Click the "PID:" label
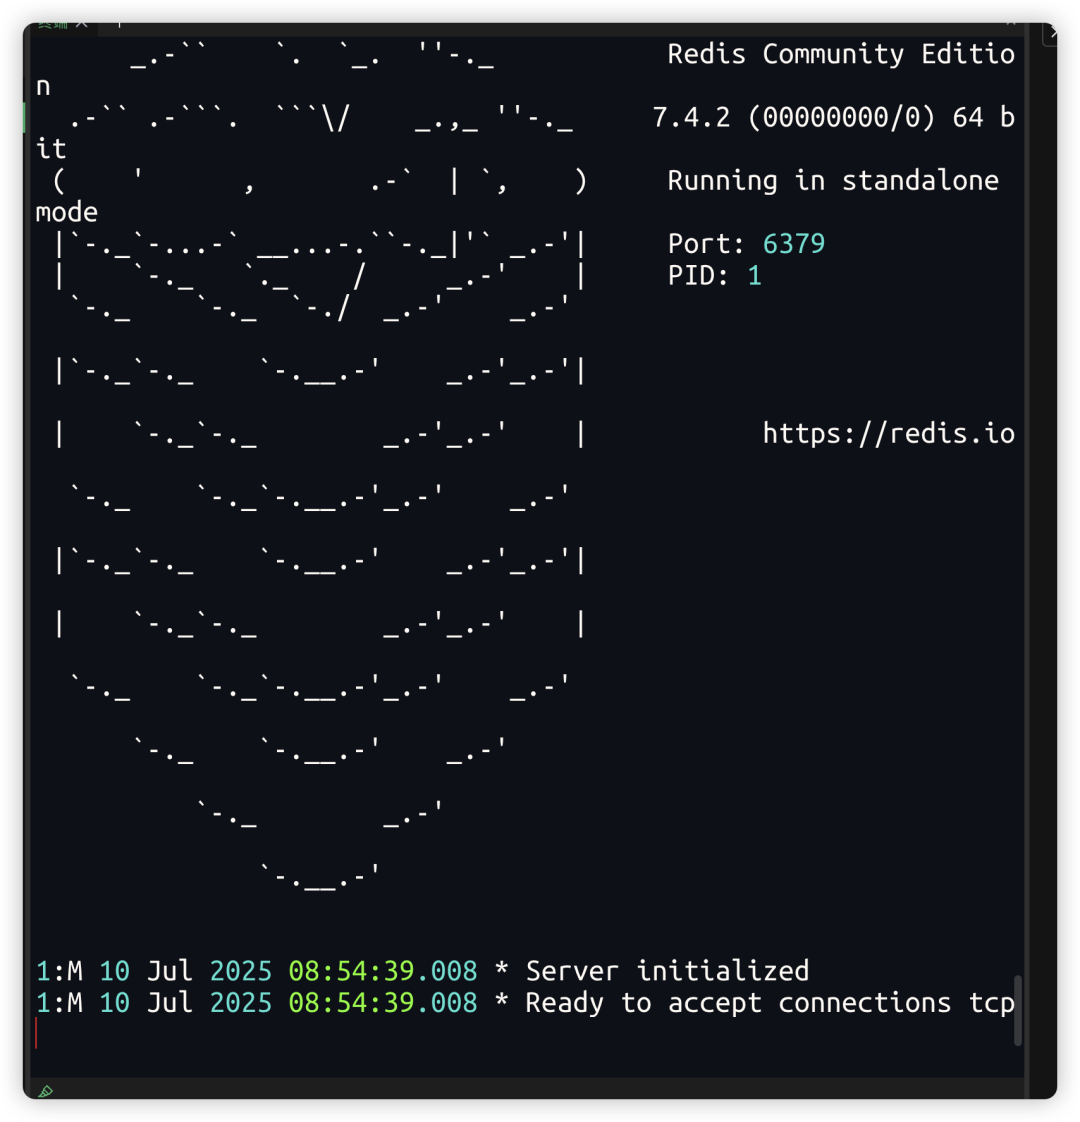1080x1122 pixels. coord(699,275)
